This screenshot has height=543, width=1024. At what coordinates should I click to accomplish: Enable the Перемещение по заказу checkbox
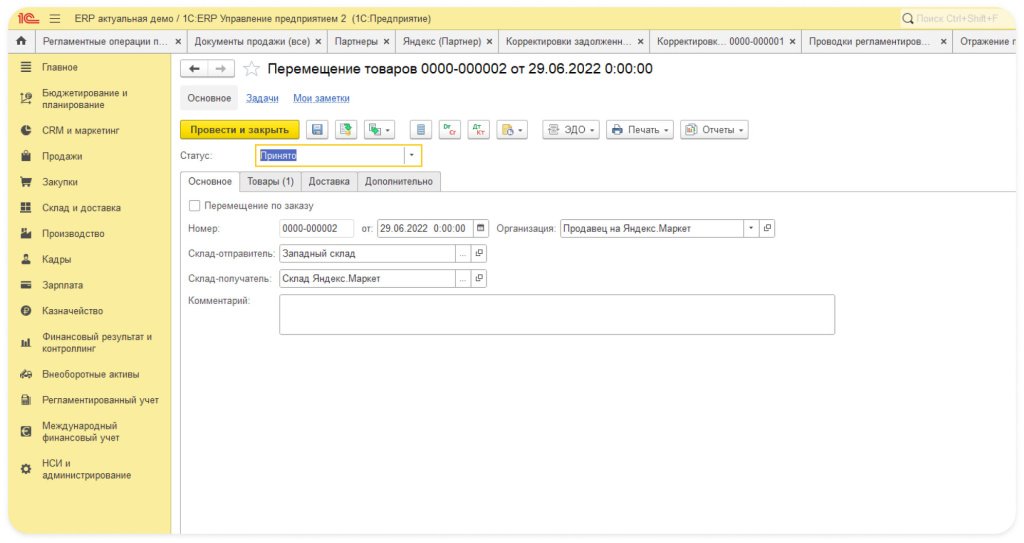(x=194, y=206)
